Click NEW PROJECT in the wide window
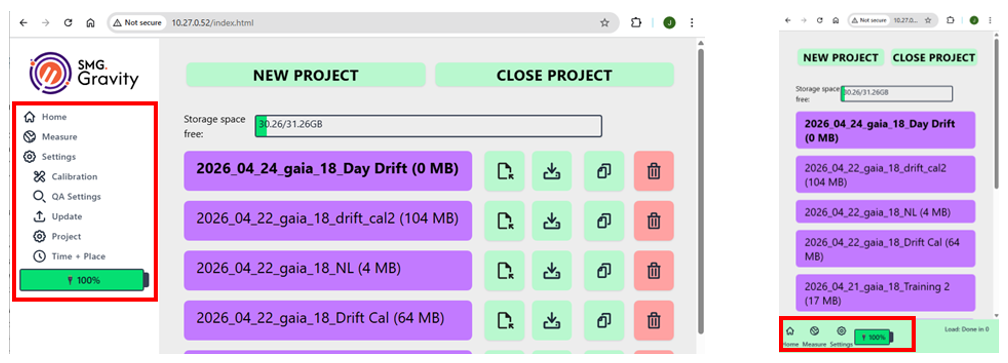Image resolution: width=1008 pixels, height=363 pixels. tap(305, 75)
